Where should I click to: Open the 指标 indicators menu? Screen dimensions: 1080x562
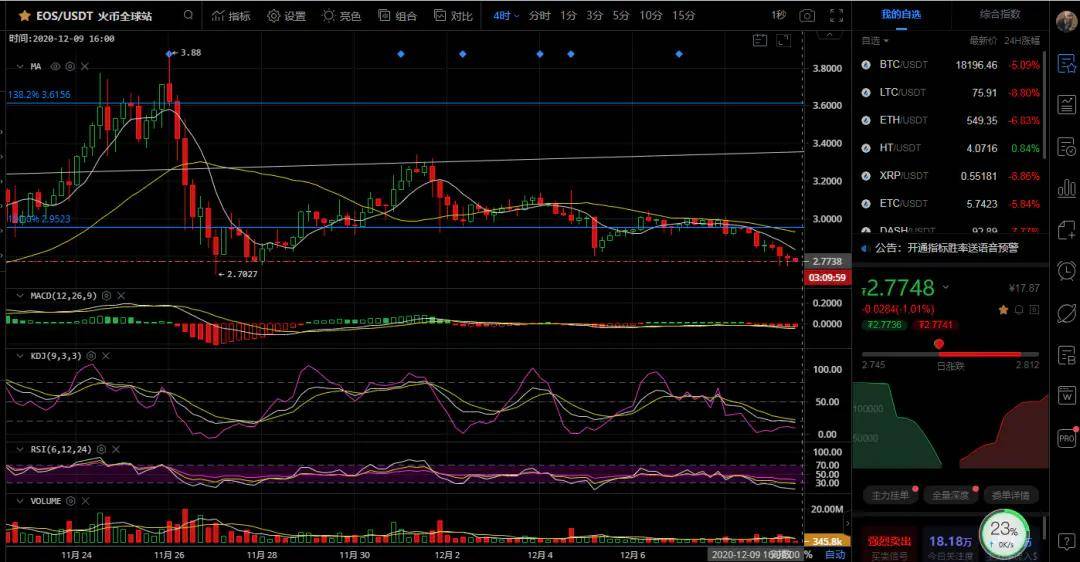[x=231, y=15]
